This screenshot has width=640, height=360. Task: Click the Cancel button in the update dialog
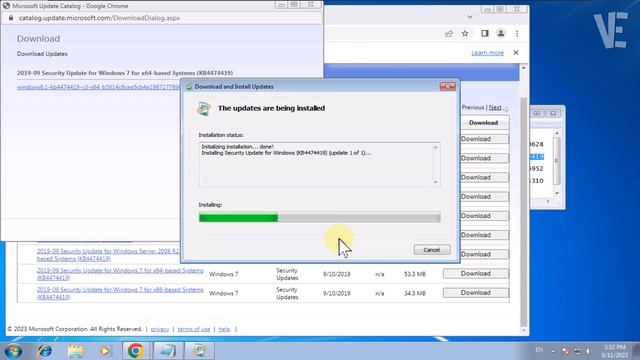point(432,250)
